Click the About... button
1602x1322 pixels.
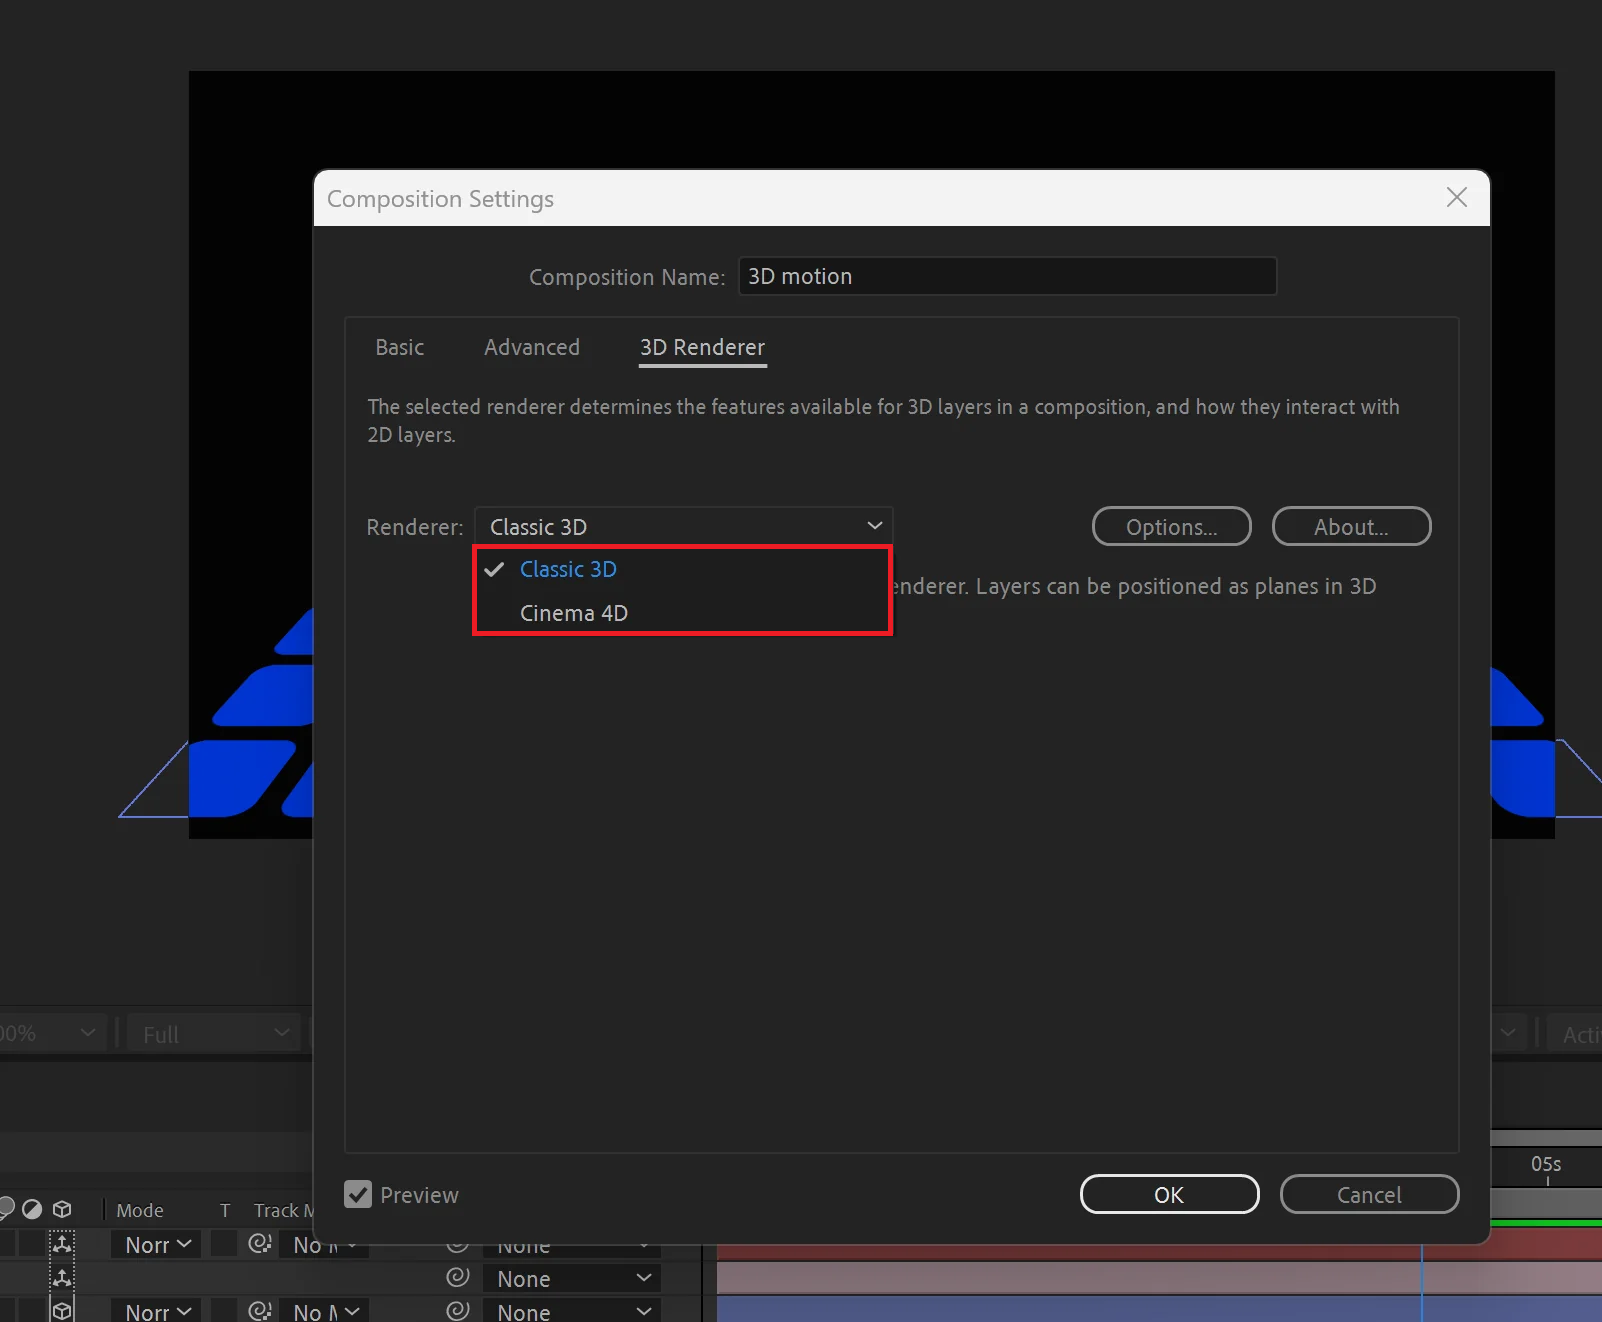(x=1351, y=526)
